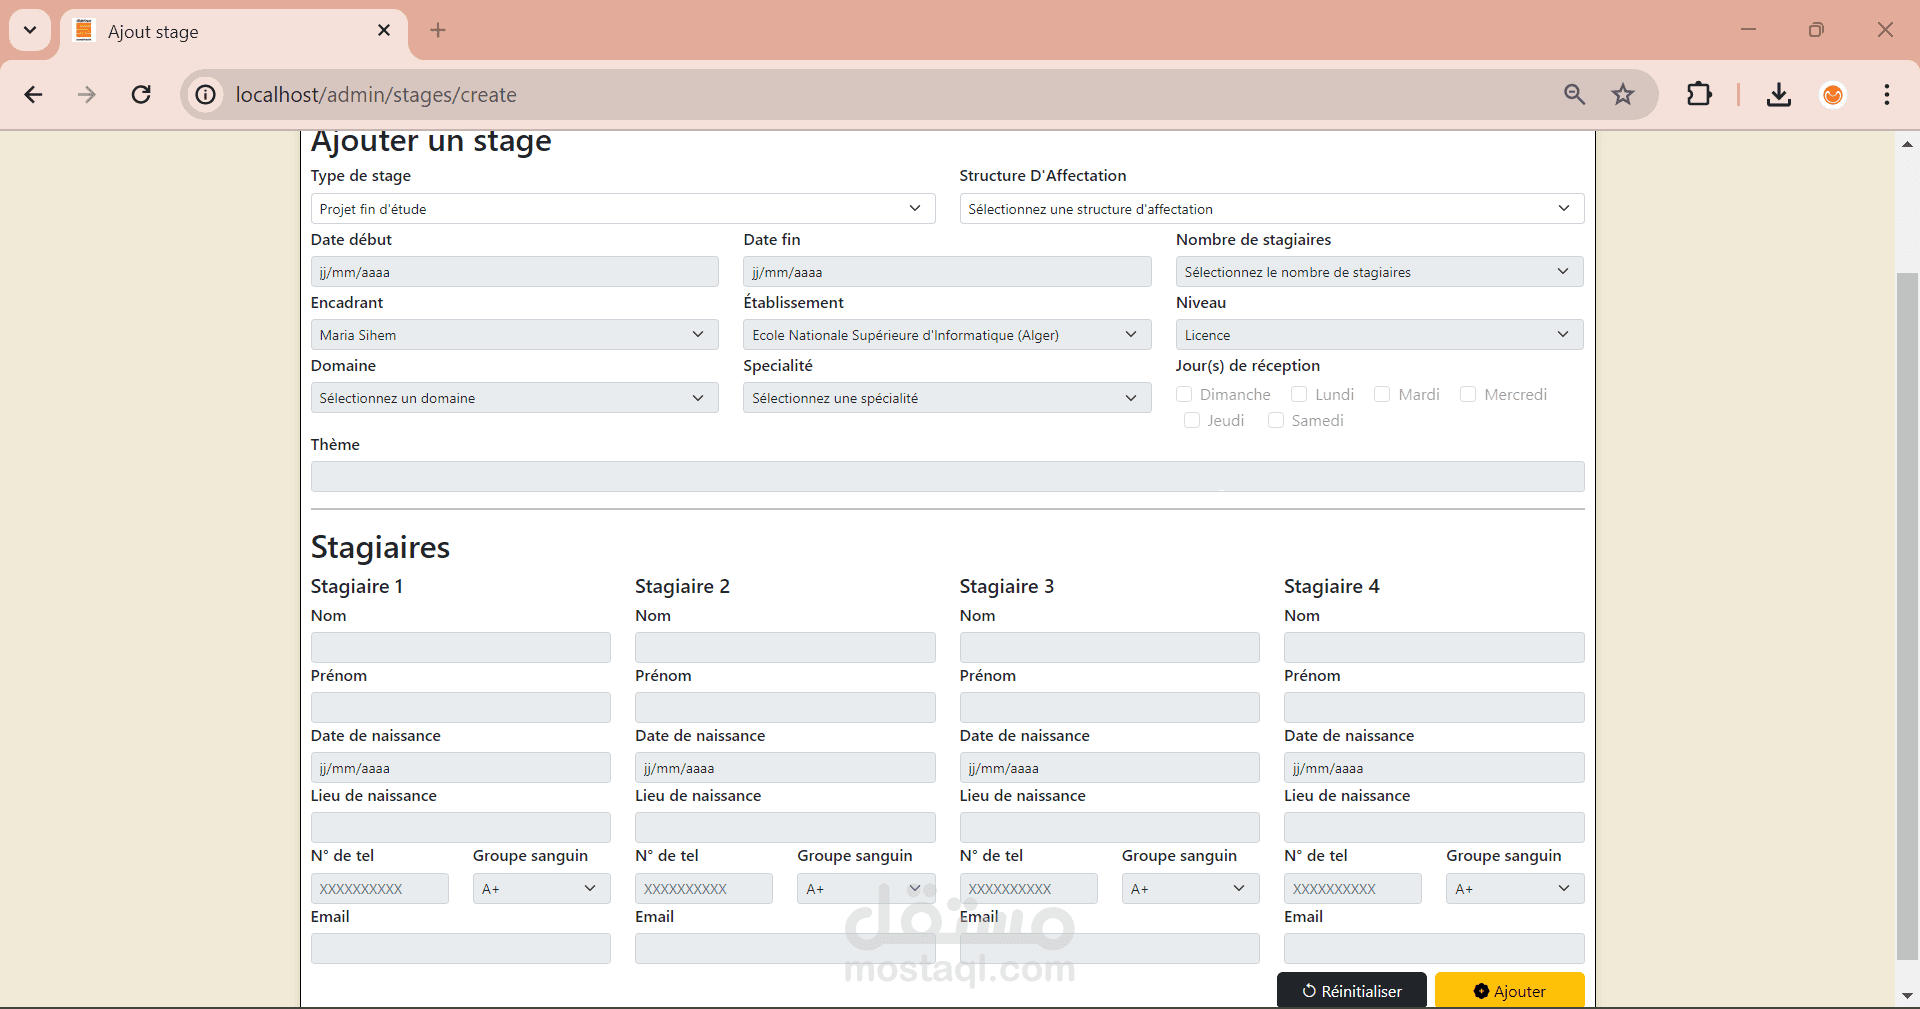This screenshot has height=1009, width=1920.
Task: Check the Dimanche reception day checkbox
Action: [1184, 395]
